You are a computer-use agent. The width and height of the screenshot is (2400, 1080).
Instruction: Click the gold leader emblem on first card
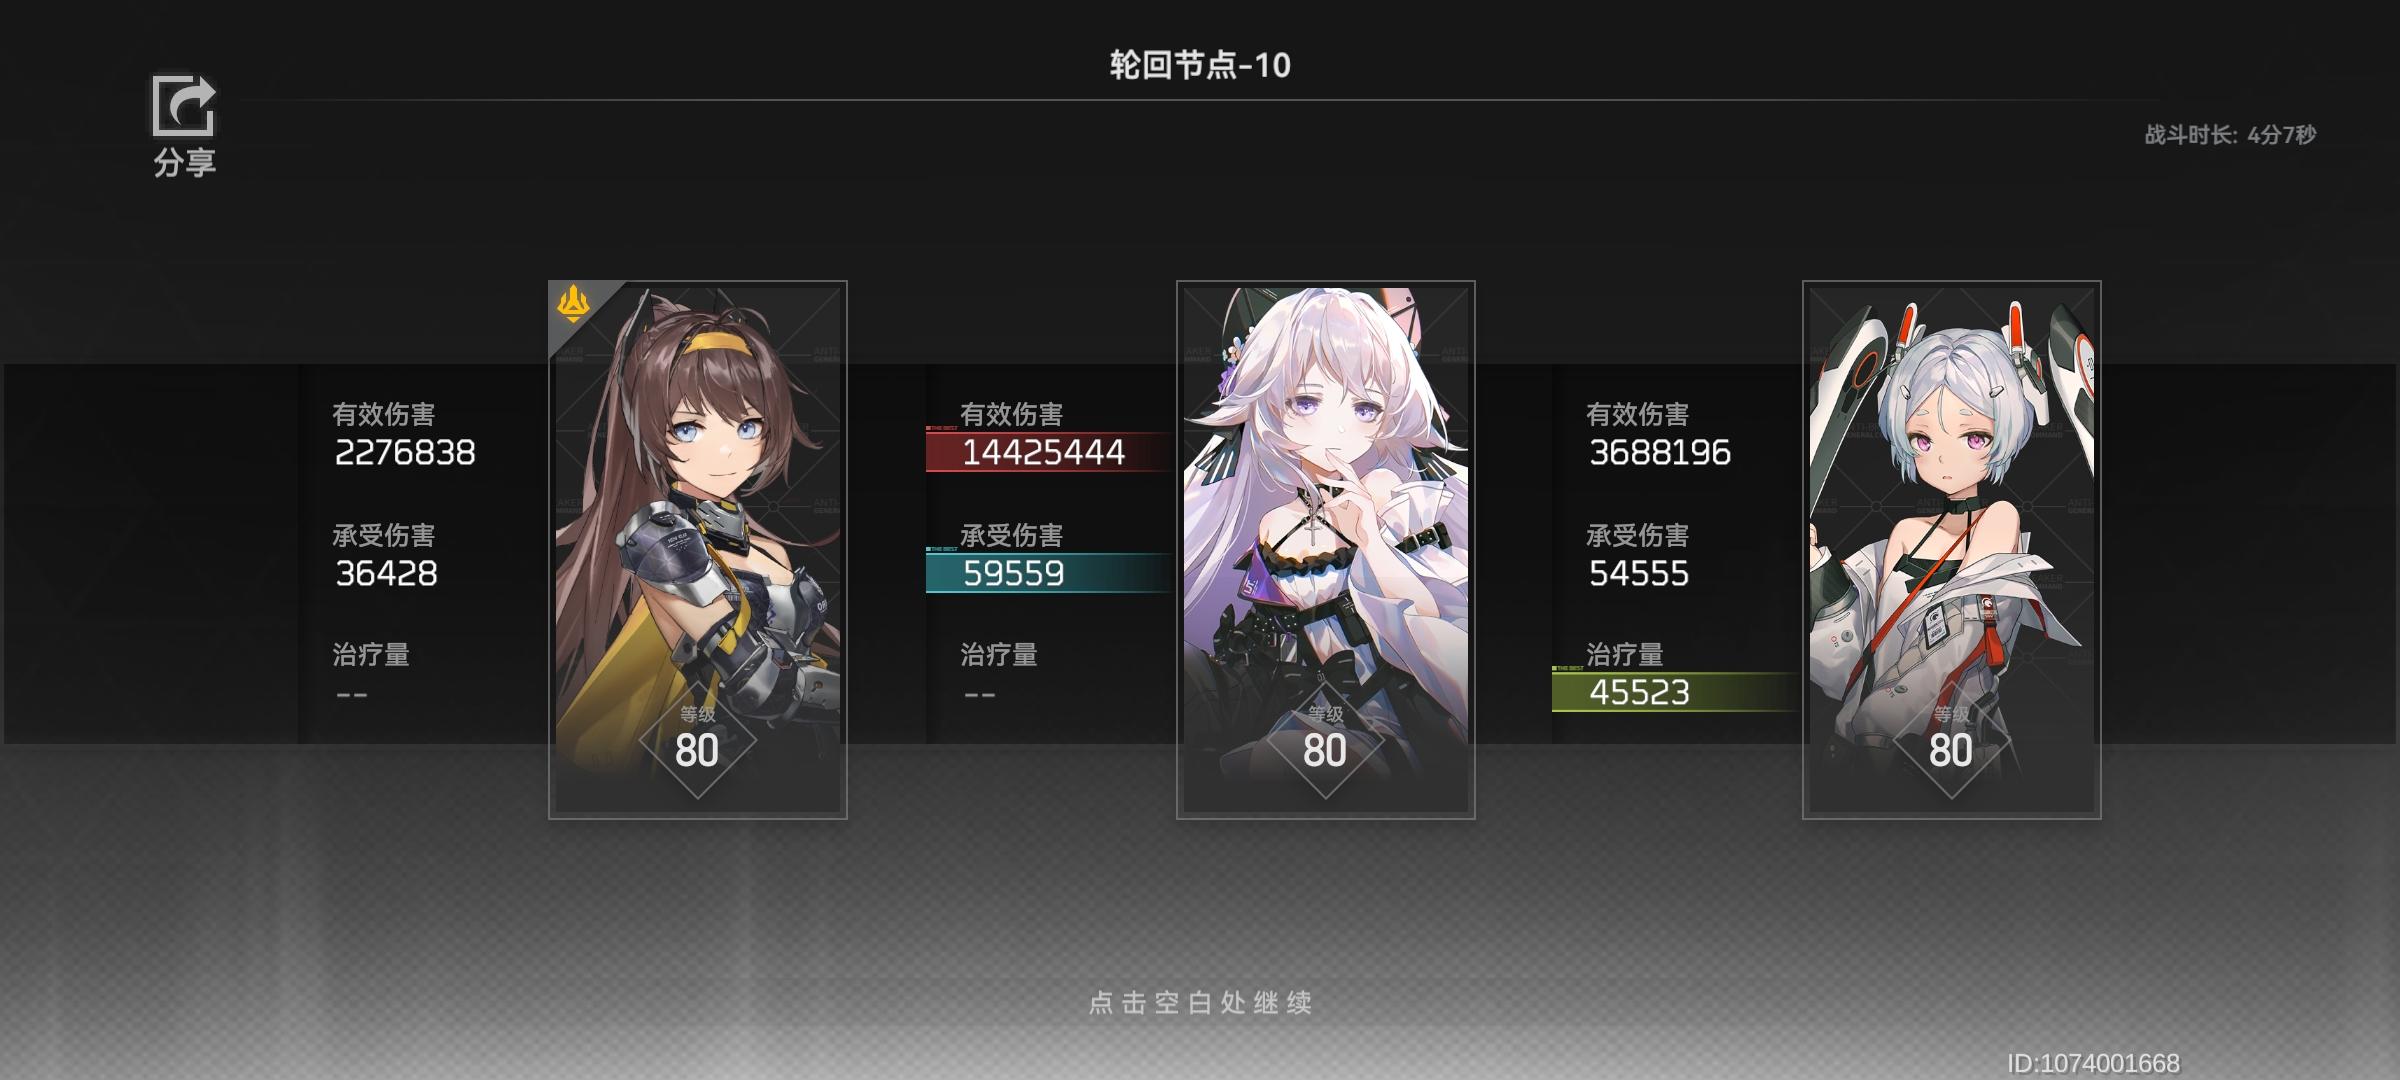click(x=573, y=304)
